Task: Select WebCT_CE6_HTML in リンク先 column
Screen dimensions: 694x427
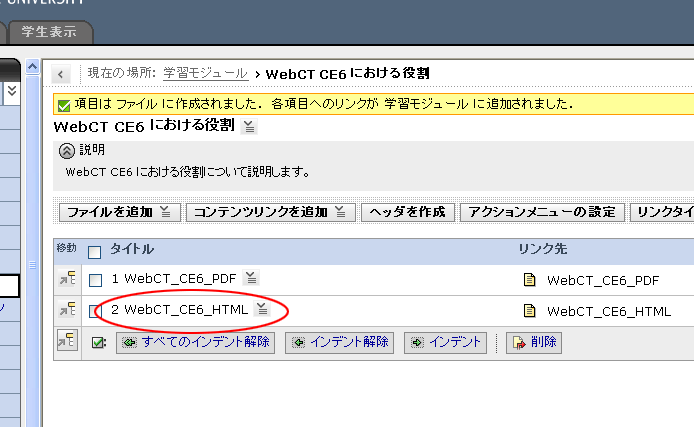Action: pyautogui.click(x=609, y=312)
